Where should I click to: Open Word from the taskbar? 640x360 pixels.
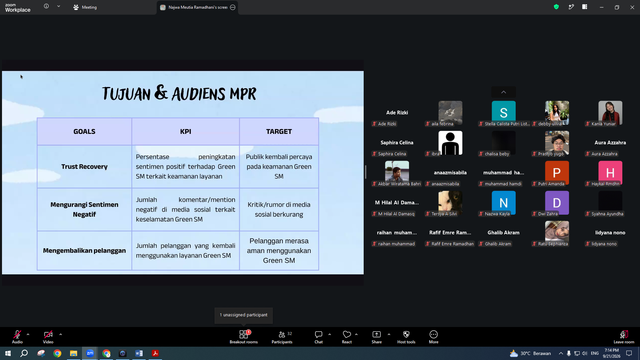pyautogui.click(x=139, y=353)
